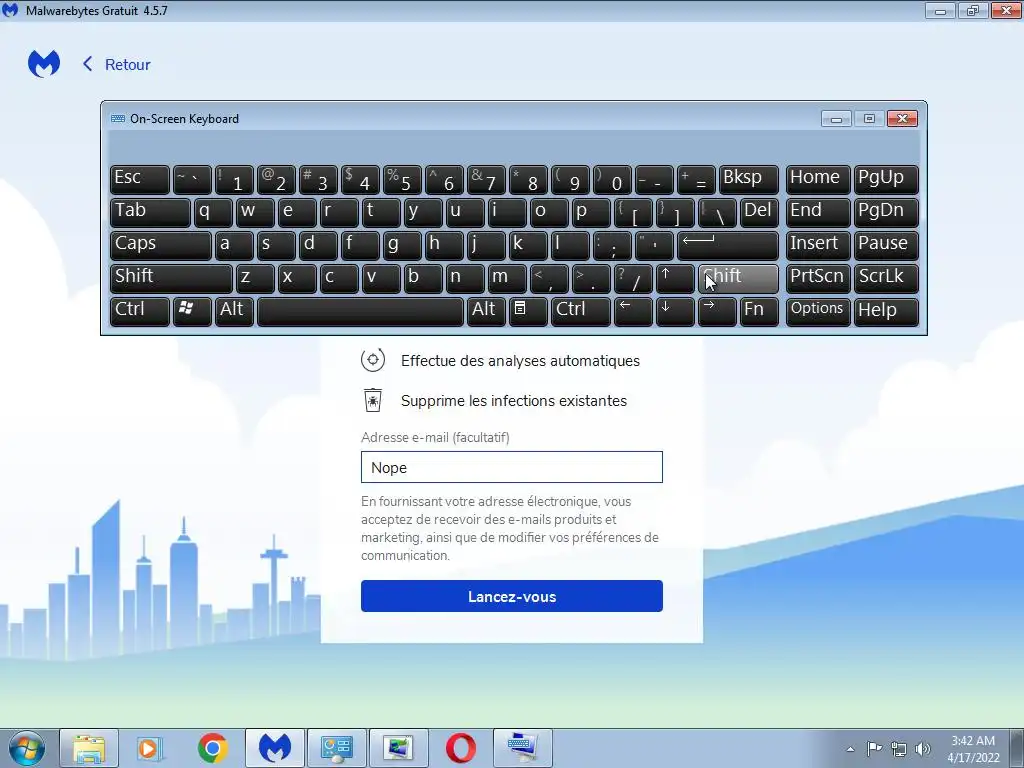Viewport: 1024px width, 768px height.
Task: Tap the backslash key
Action: click(717, 212)
